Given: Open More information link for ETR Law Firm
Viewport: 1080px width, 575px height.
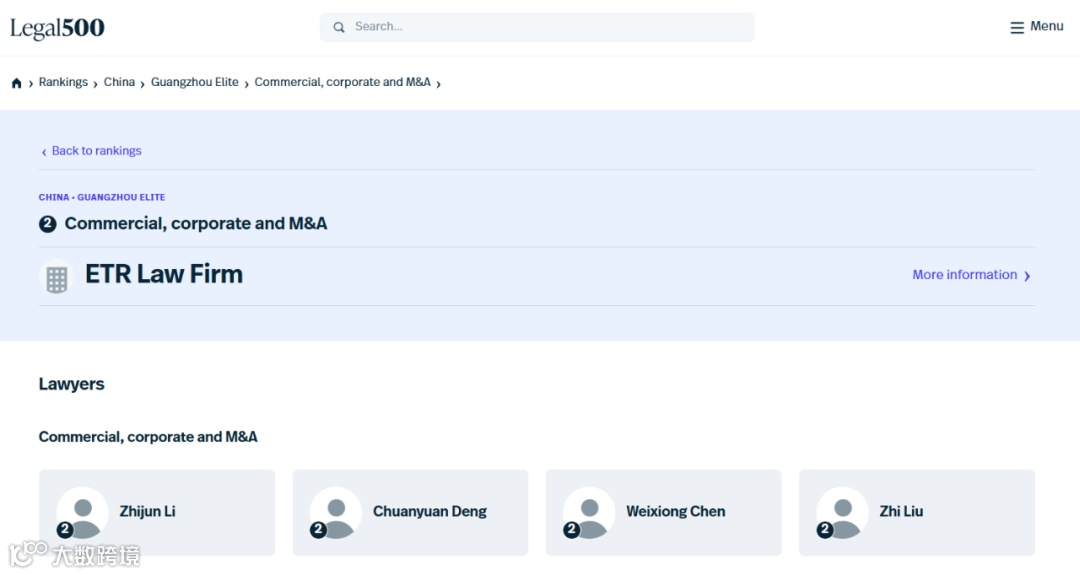Looking at the screenshot, I should pyautogui.click(x=965, y=275).
